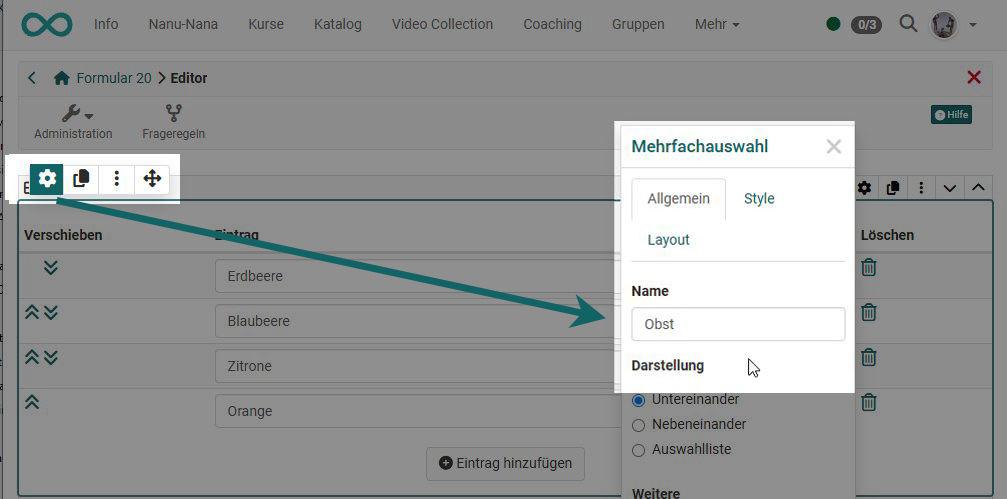Click the move arrows icon in highlighted toolbar
This screenshot has height=499, width=1007.
tap(152, 179)
